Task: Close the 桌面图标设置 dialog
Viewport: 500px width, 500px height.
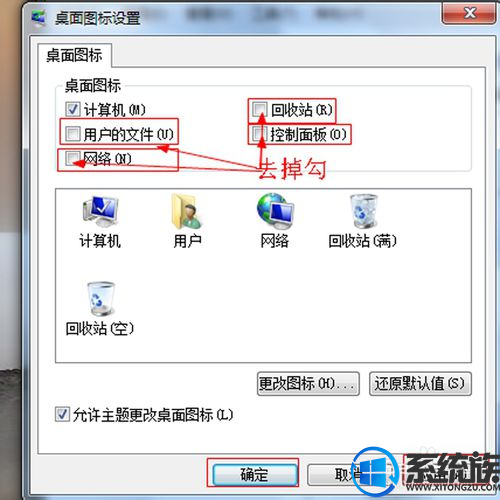Action: (x=469, y=13)
